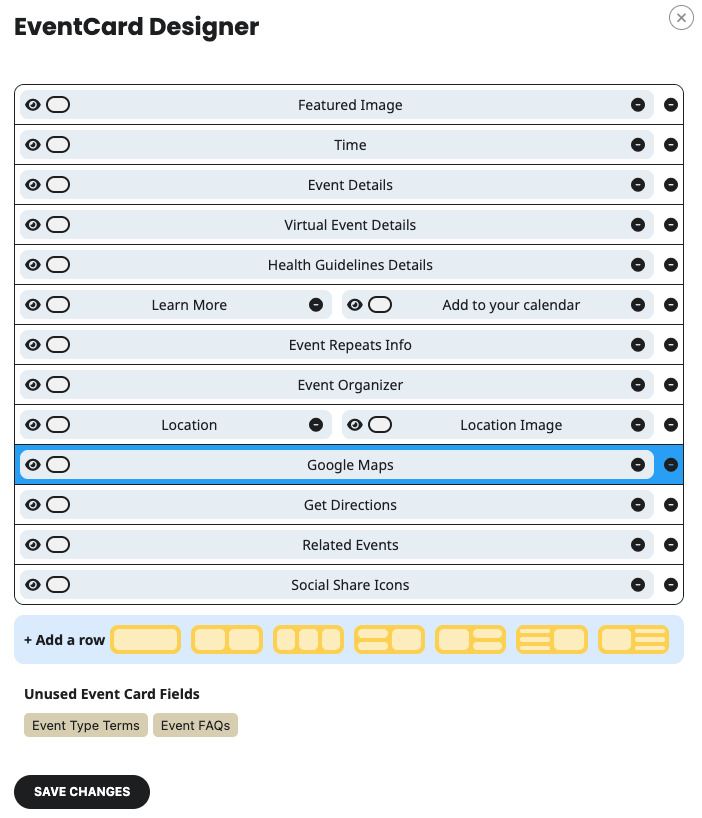Select the Event Type Terms unused field

coord(86,725)
